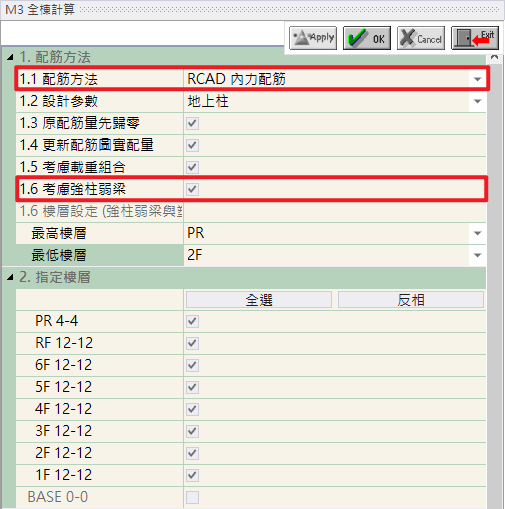The height and width of the screenshot is (509, 505).
Task: Uncheck the PR 4-4 floor checkbox
Action: (192, 321)
